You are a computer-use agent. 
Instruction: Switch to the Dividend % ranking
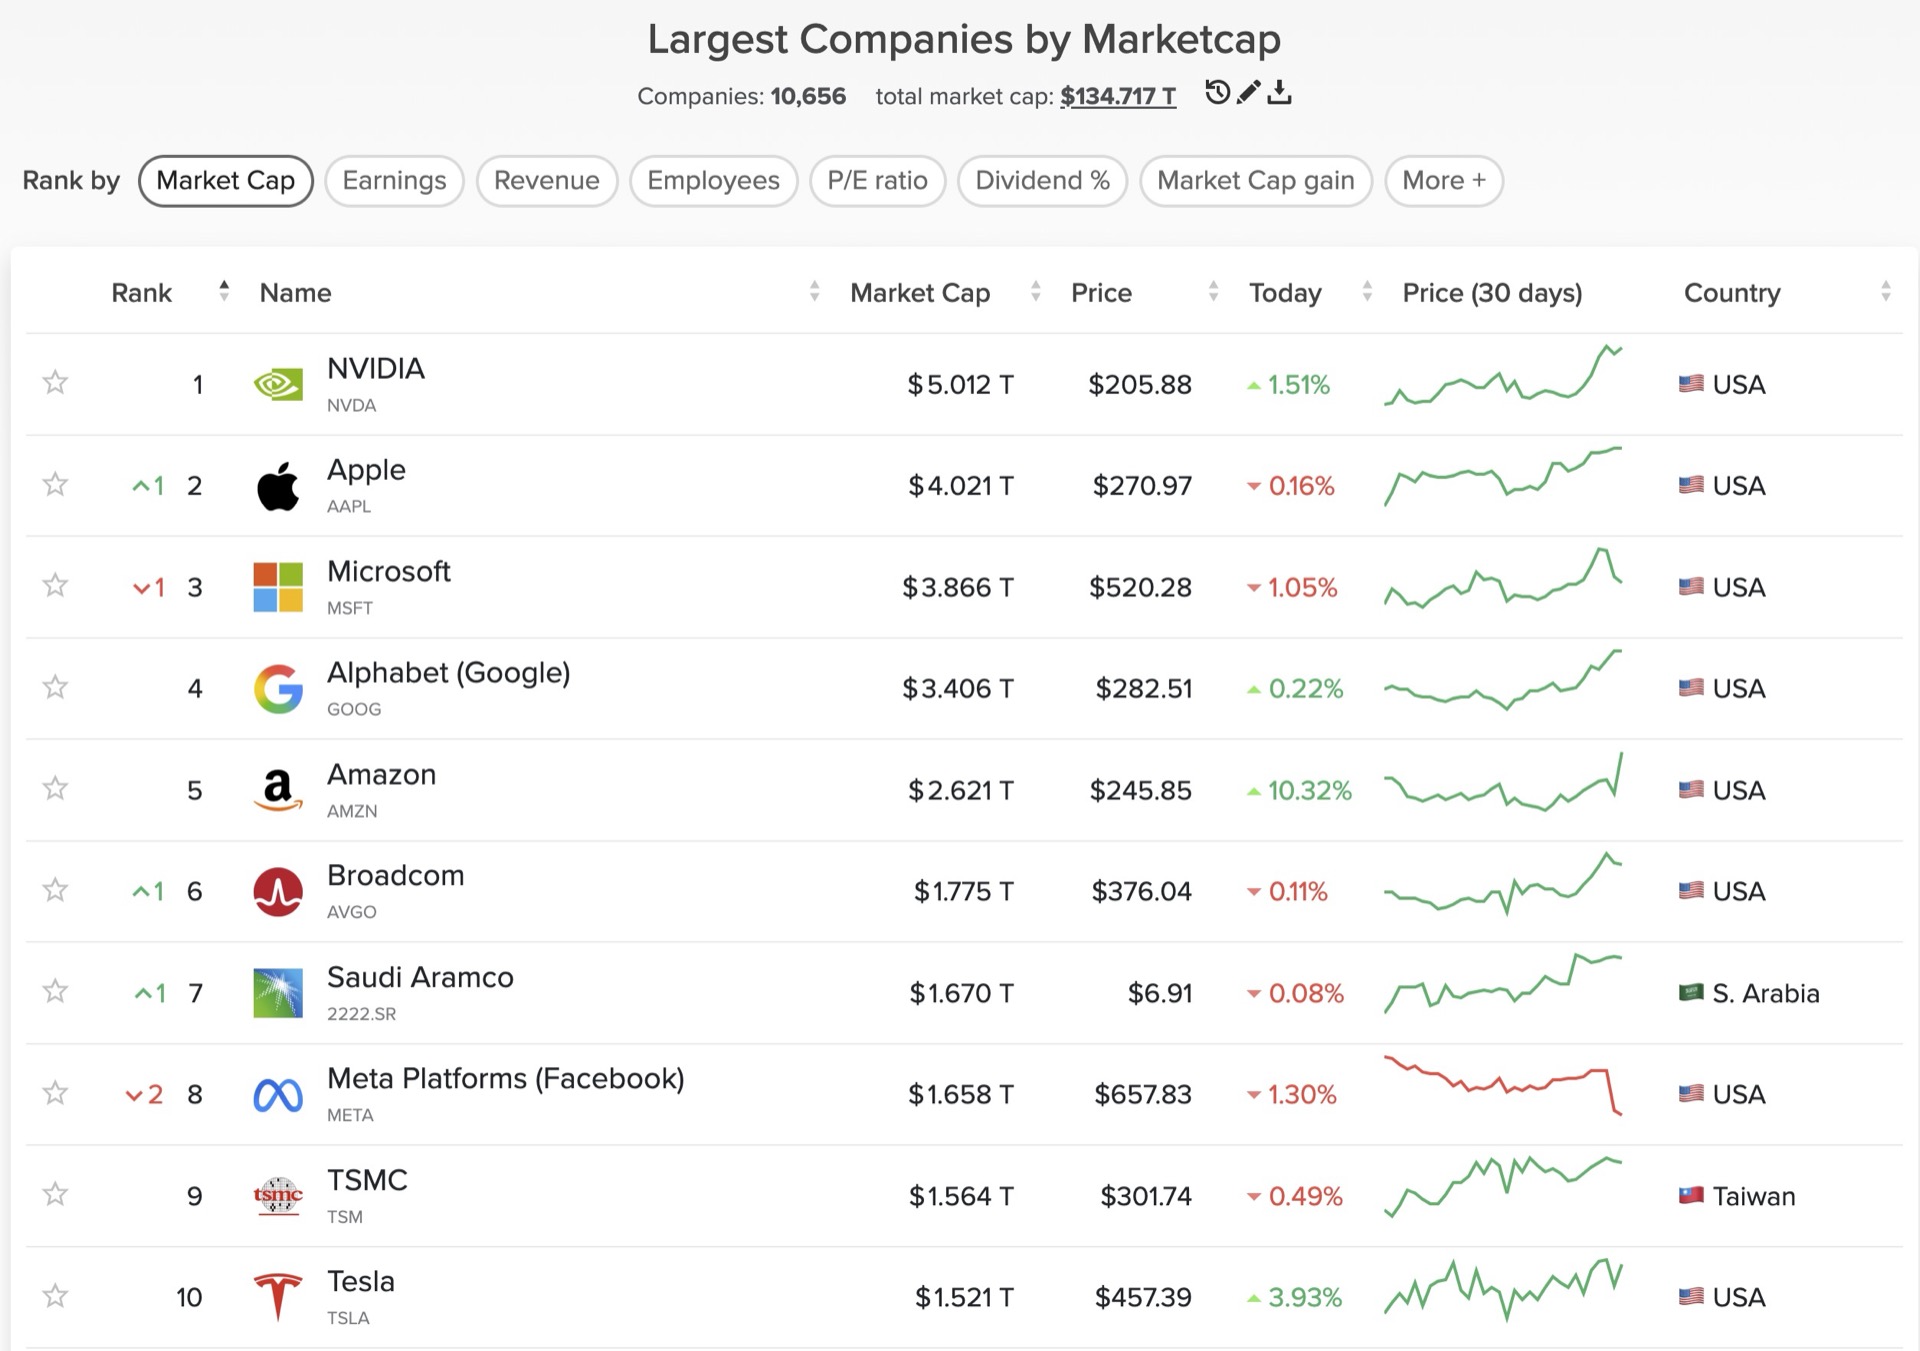click(x=1042, y=181)
